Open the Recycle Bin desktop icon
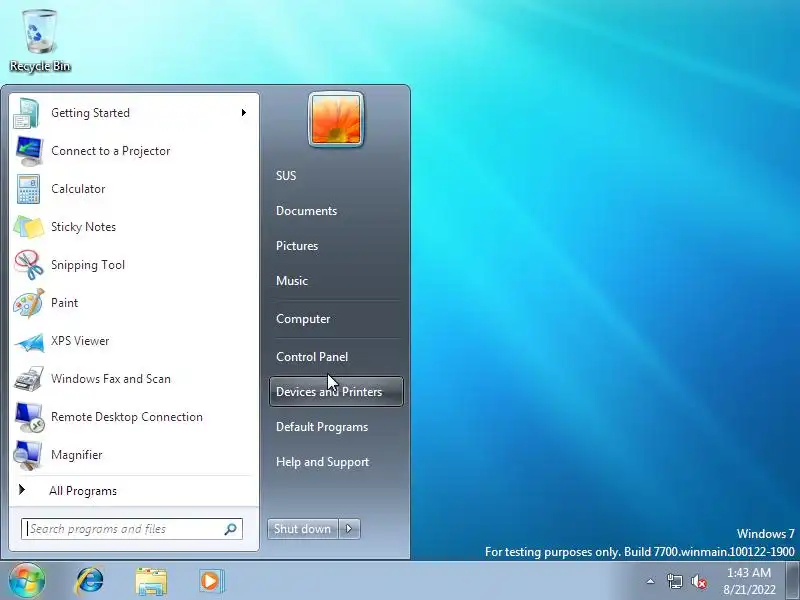The height and width of the screenshot is (600, 800). pos(40,41)
